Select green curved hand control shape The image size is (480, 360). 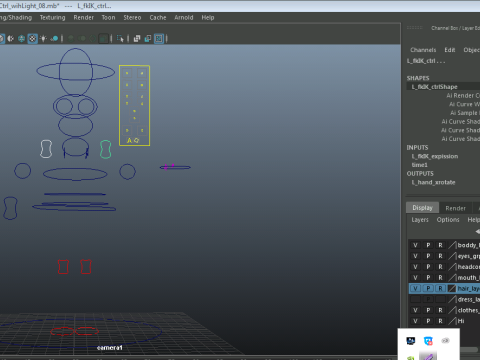coord(105,149)
